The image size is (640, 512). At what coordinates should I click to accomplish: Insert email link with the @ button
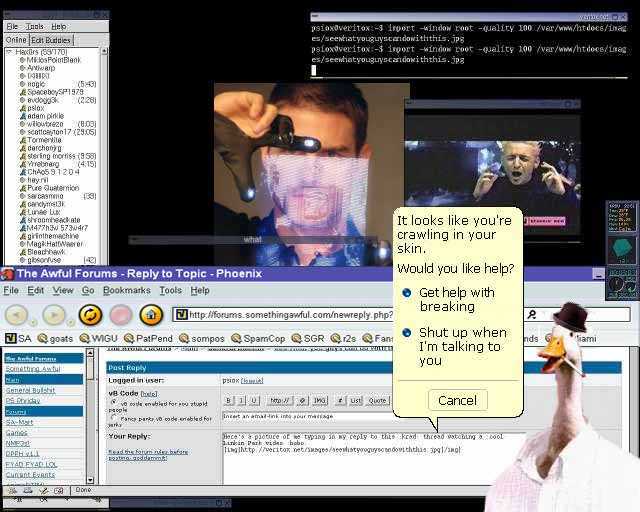click(302, 401)
